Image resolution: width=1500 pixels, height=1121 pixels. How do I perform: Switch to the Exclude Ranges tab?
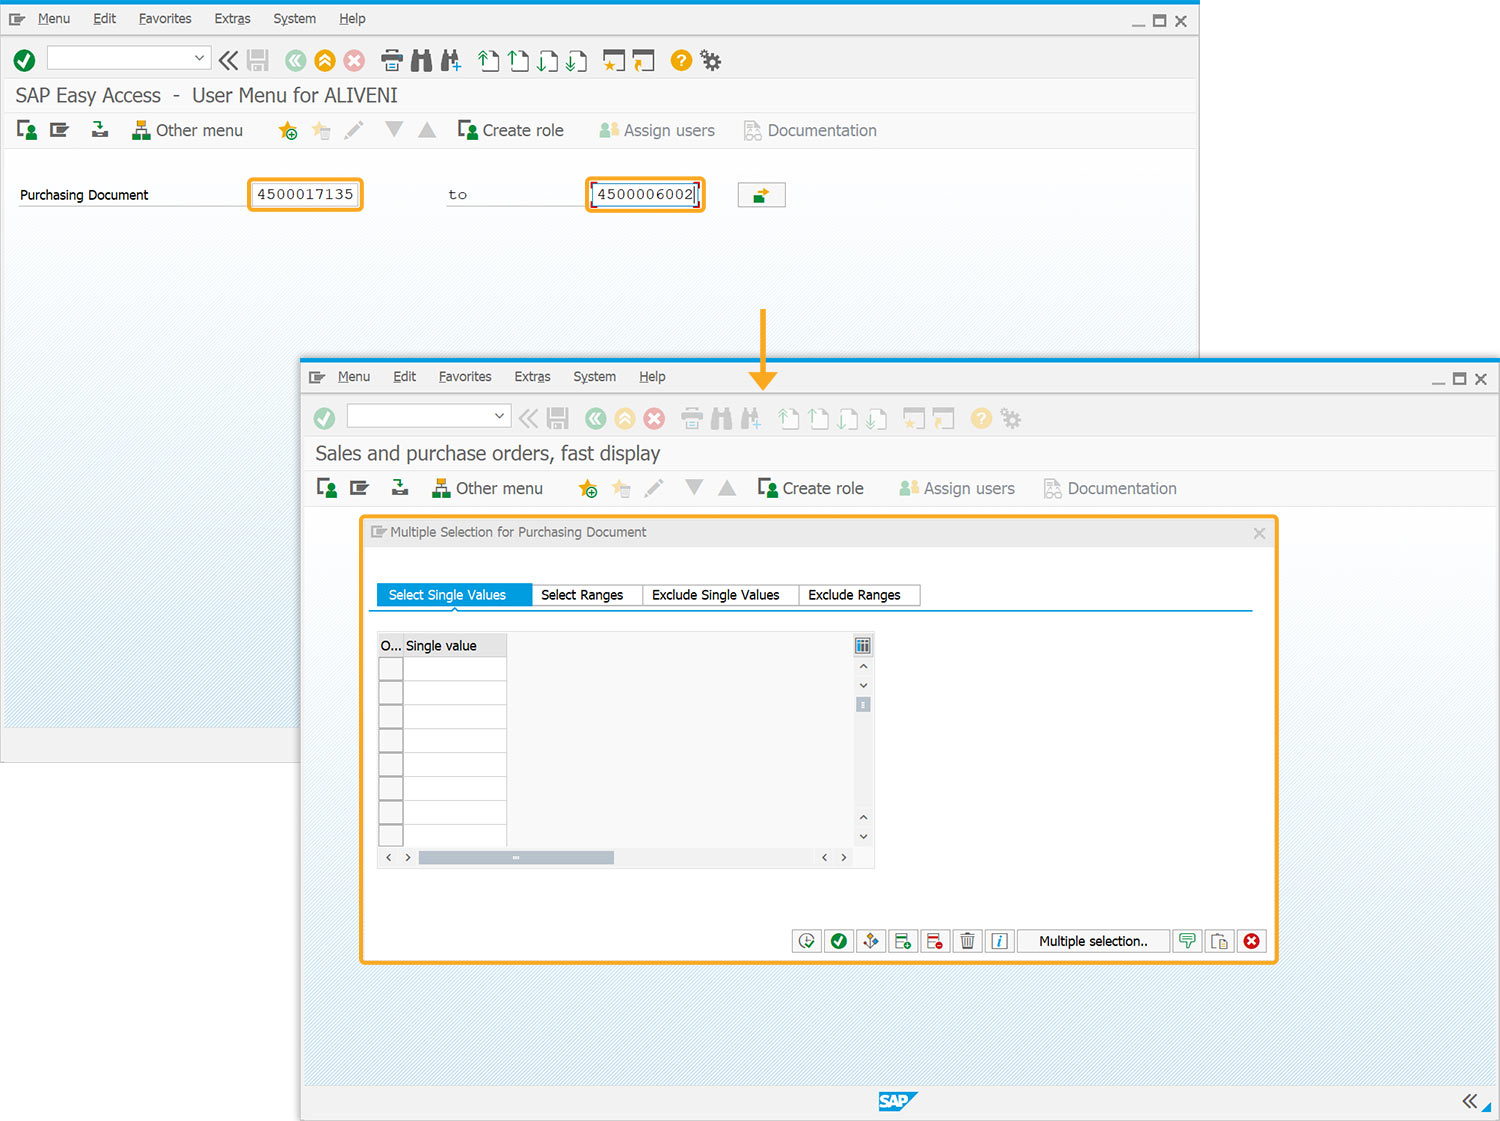pyautogui.click(x=859, y=595)
